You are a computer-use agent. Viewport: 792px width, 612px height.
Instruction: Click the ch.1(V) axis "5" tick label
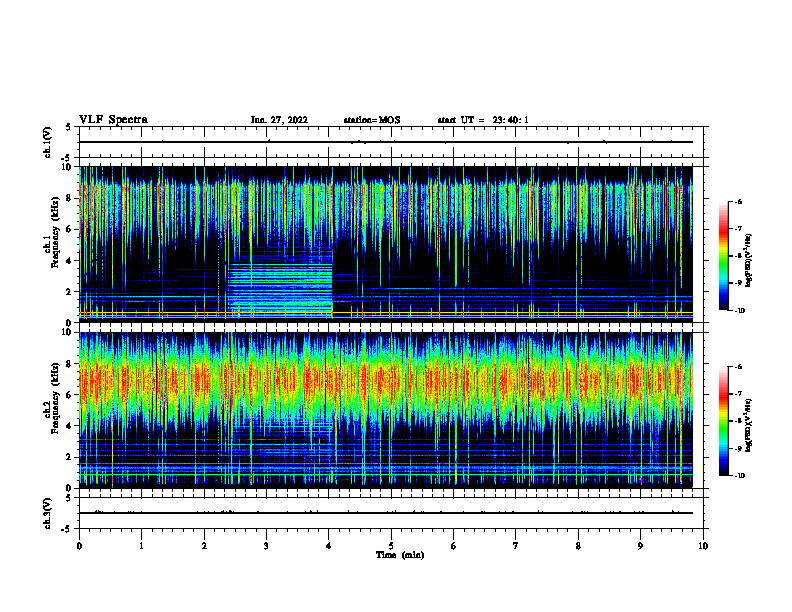tap(69, 128)
